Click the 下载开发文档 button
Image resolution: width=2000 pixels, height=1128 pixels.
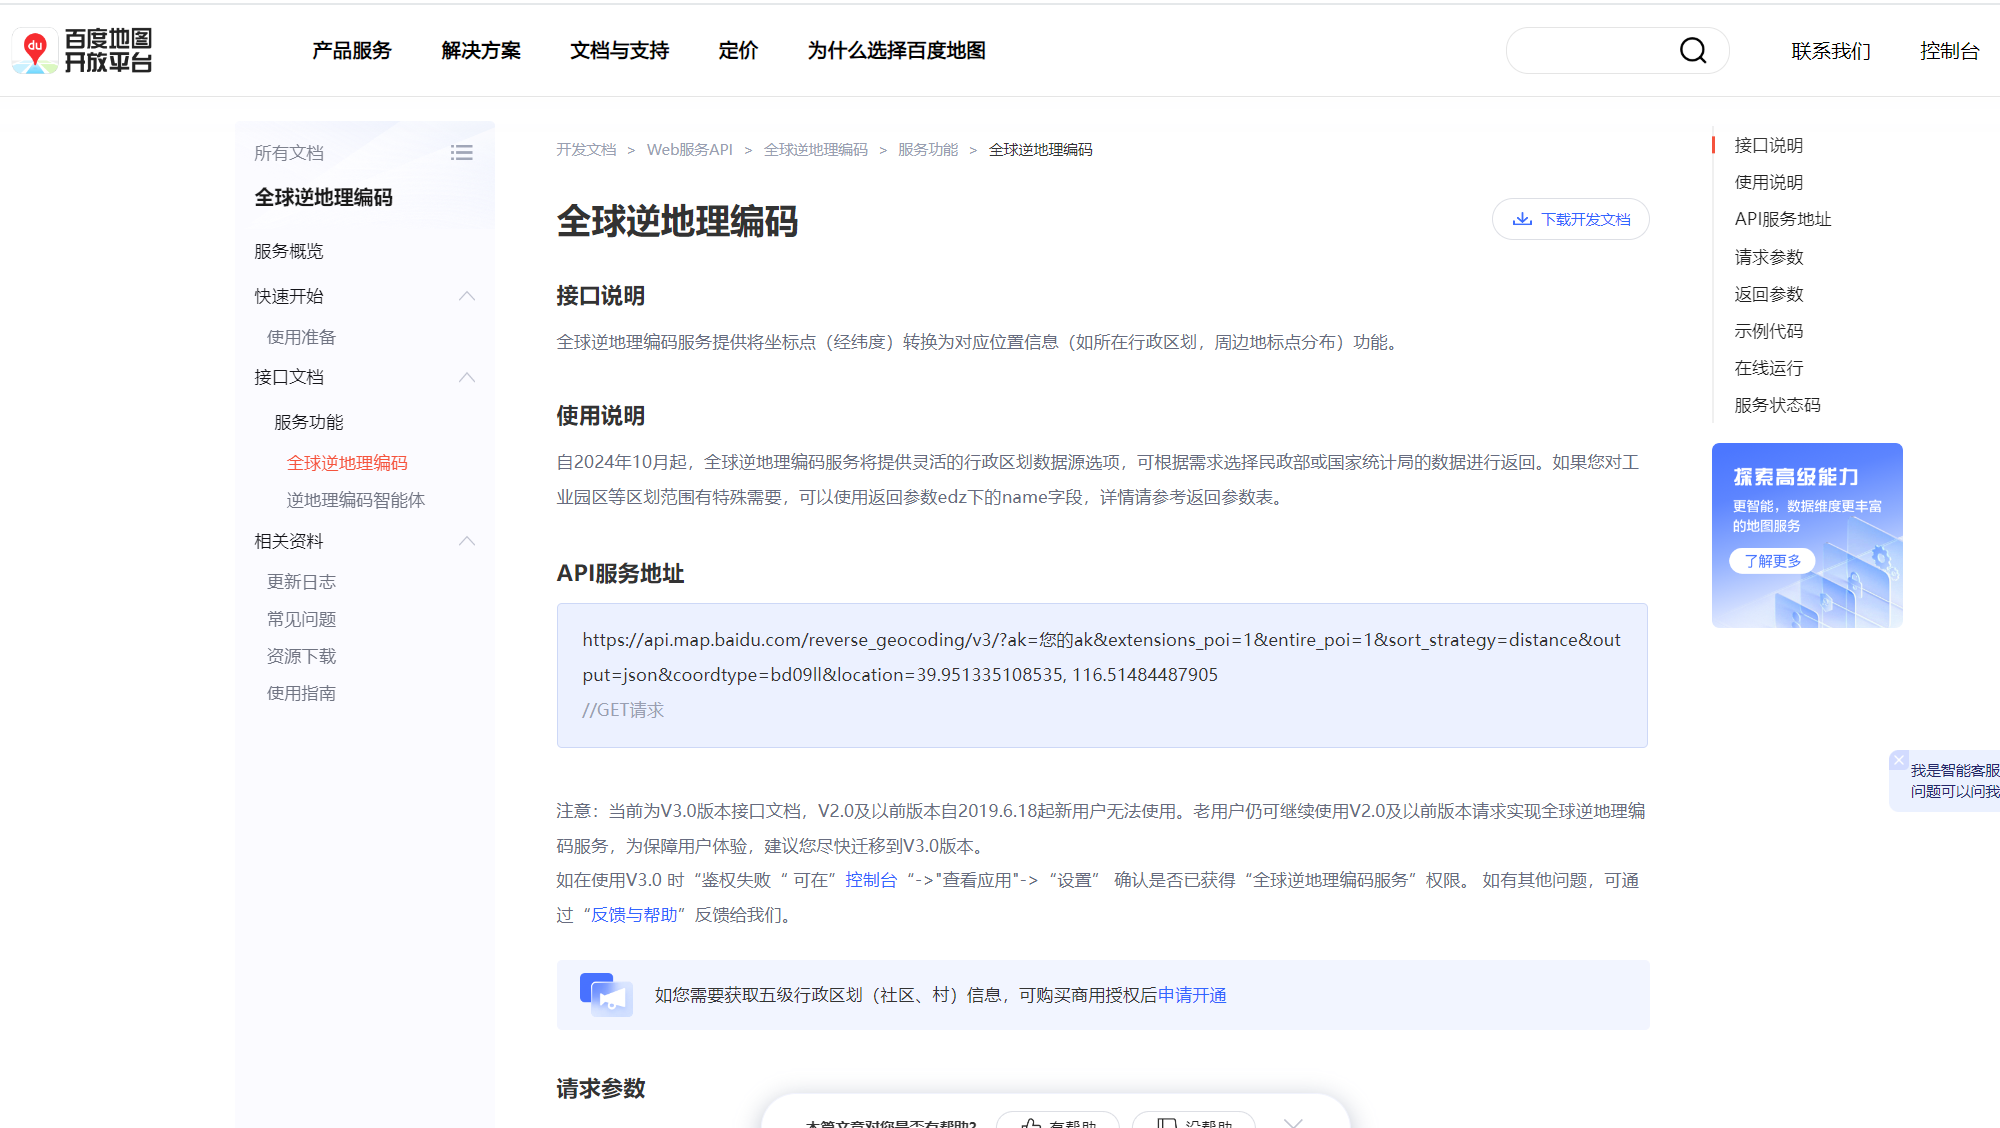(1570, 219)
